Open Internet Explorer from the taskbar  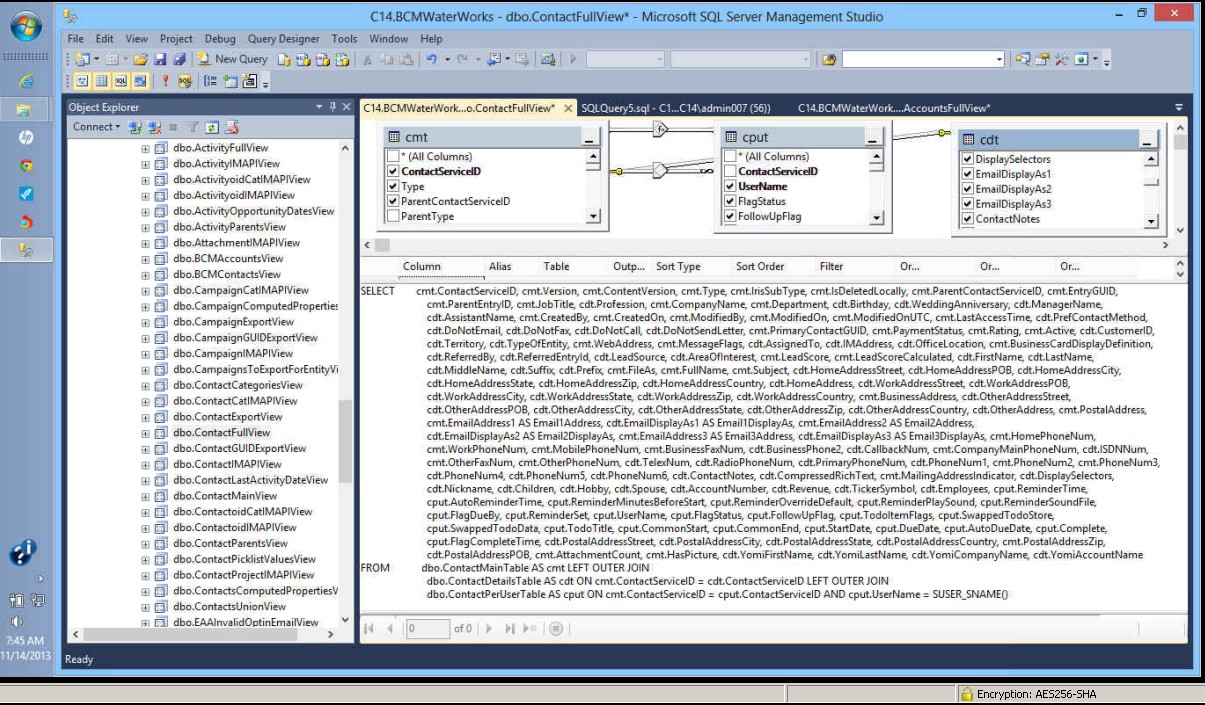[25, 81]
